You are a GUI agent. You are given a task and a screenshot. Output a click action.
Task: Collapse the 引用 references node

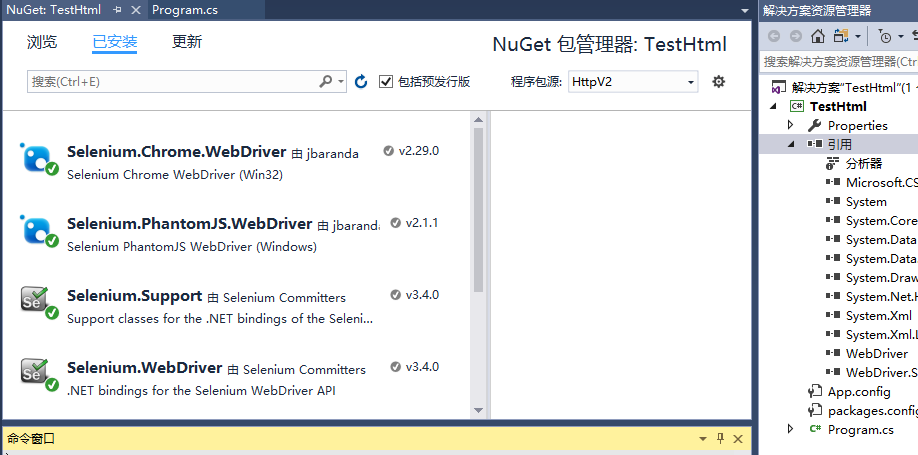790,144
